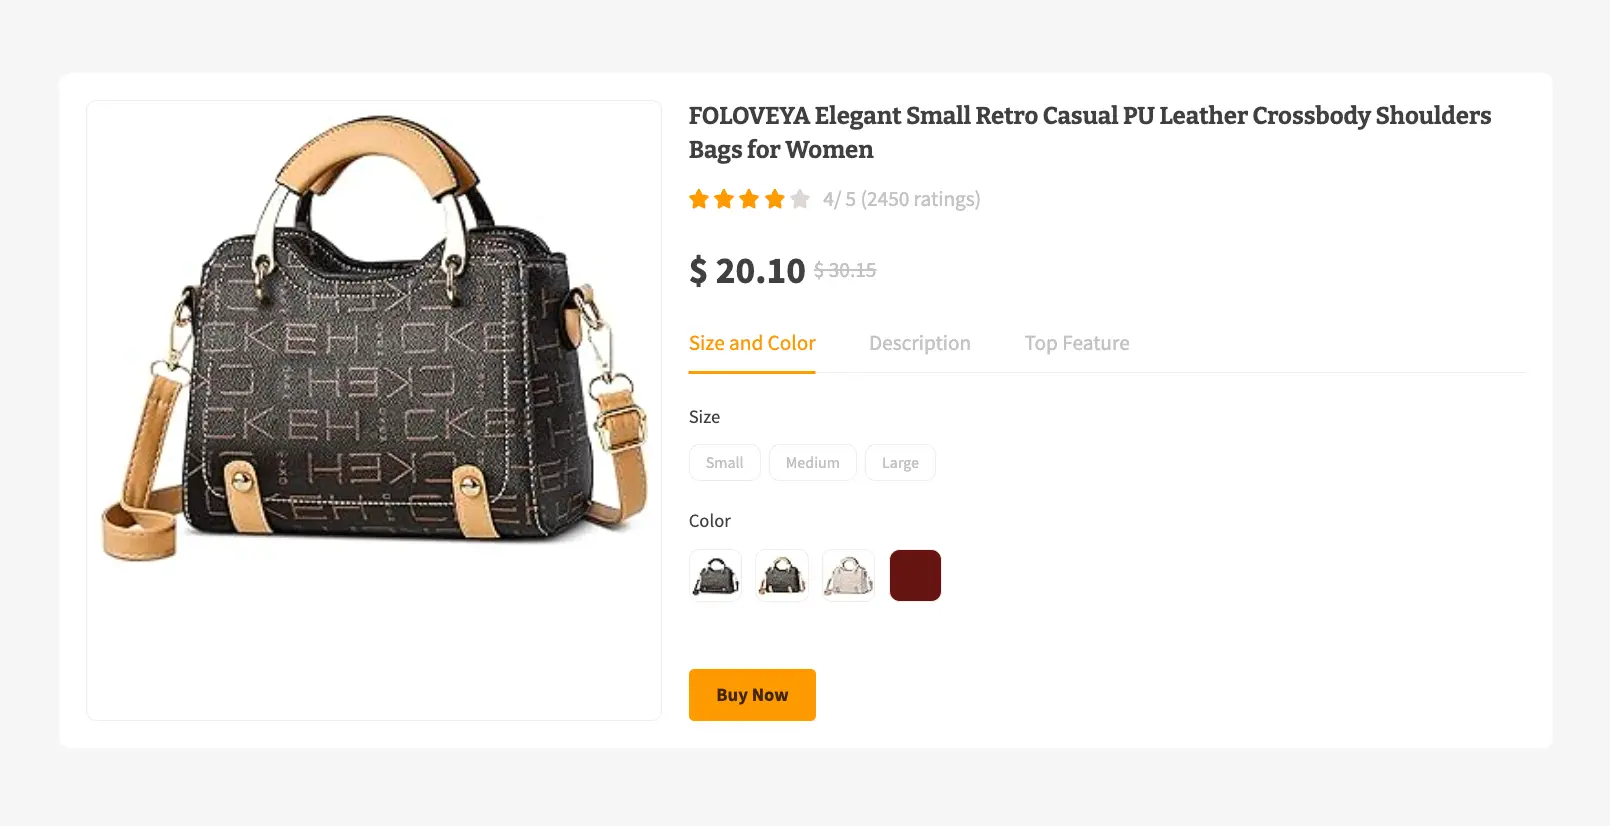
Task: Click the fifth gray star to rate
Action: [x=800, y=199]
